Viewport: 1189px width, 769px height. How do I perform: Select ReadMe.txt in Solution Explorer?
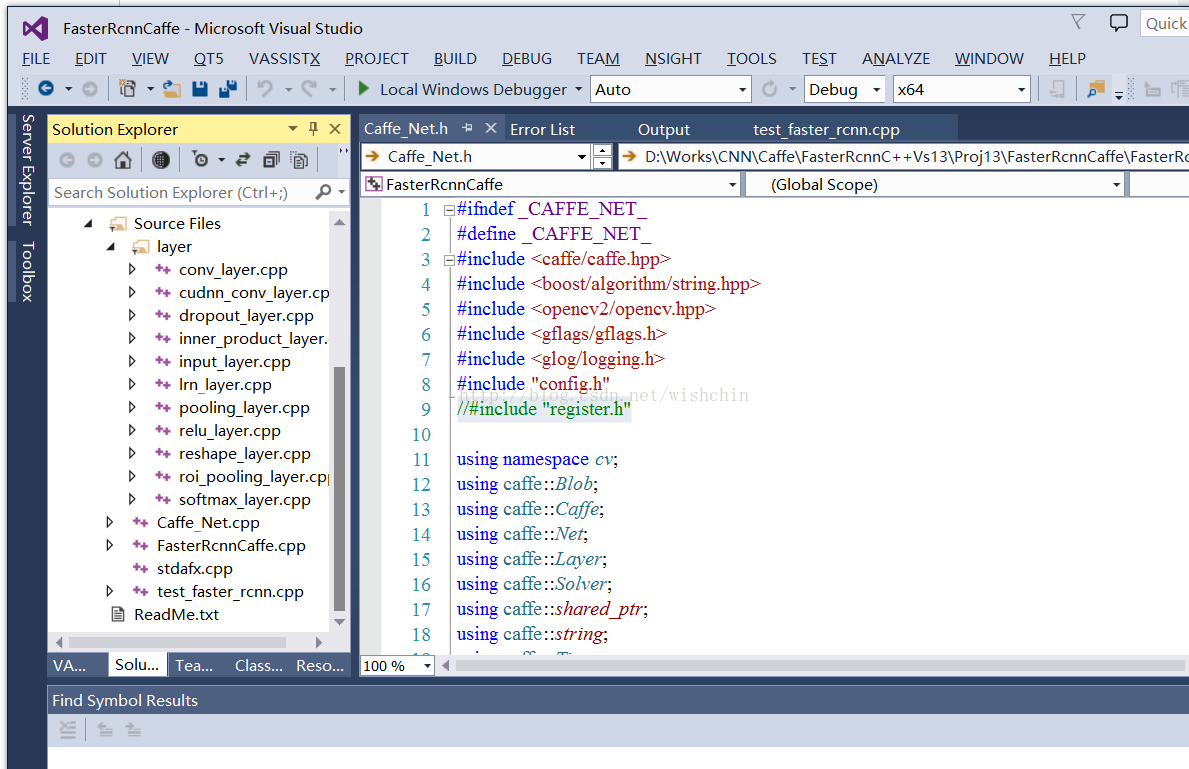click(176, 614)
